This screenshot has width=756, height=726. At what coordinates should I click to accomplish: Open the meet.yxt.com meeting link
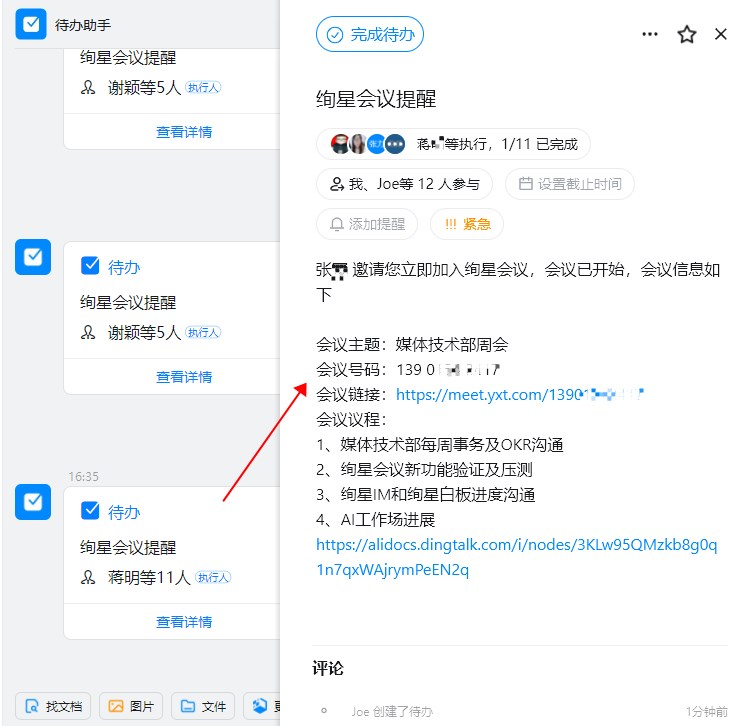click(x=519, y=395)
